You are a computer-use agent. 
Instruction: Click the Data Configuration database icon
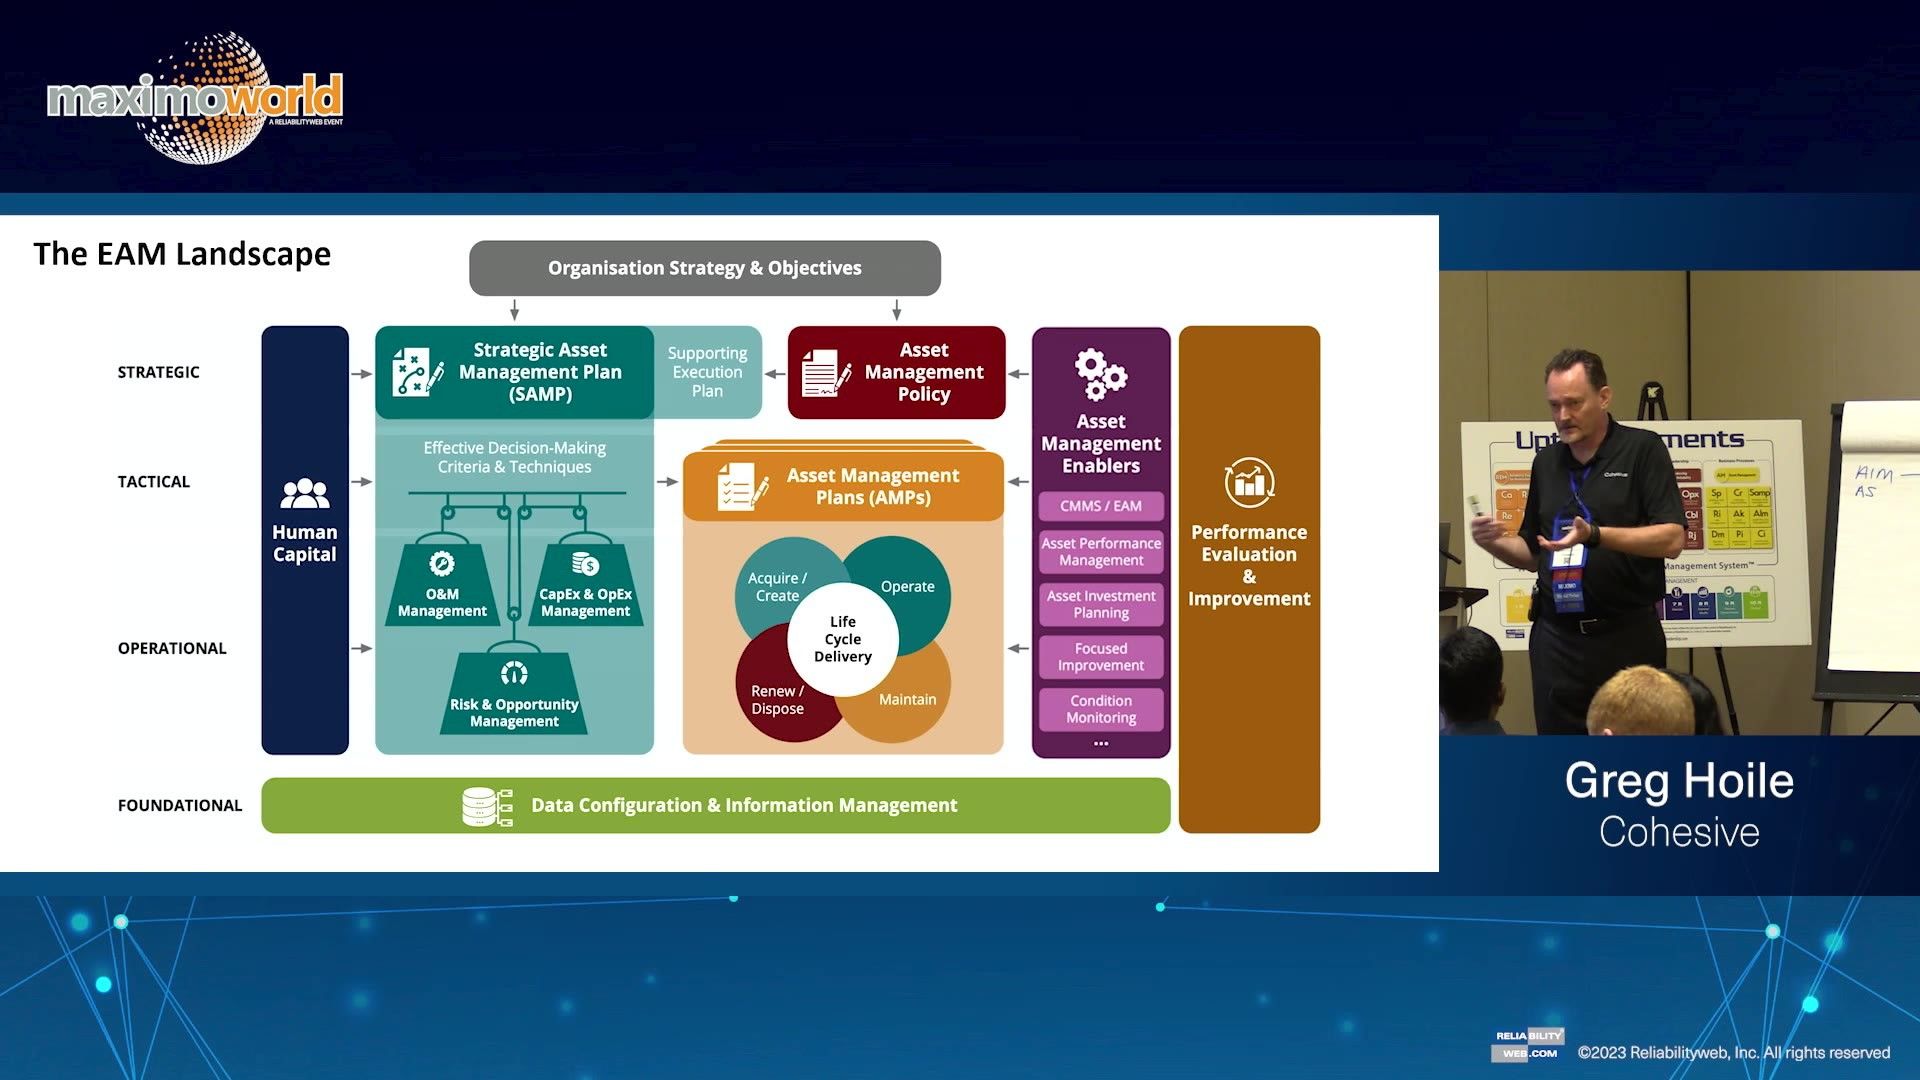point(487,806)
